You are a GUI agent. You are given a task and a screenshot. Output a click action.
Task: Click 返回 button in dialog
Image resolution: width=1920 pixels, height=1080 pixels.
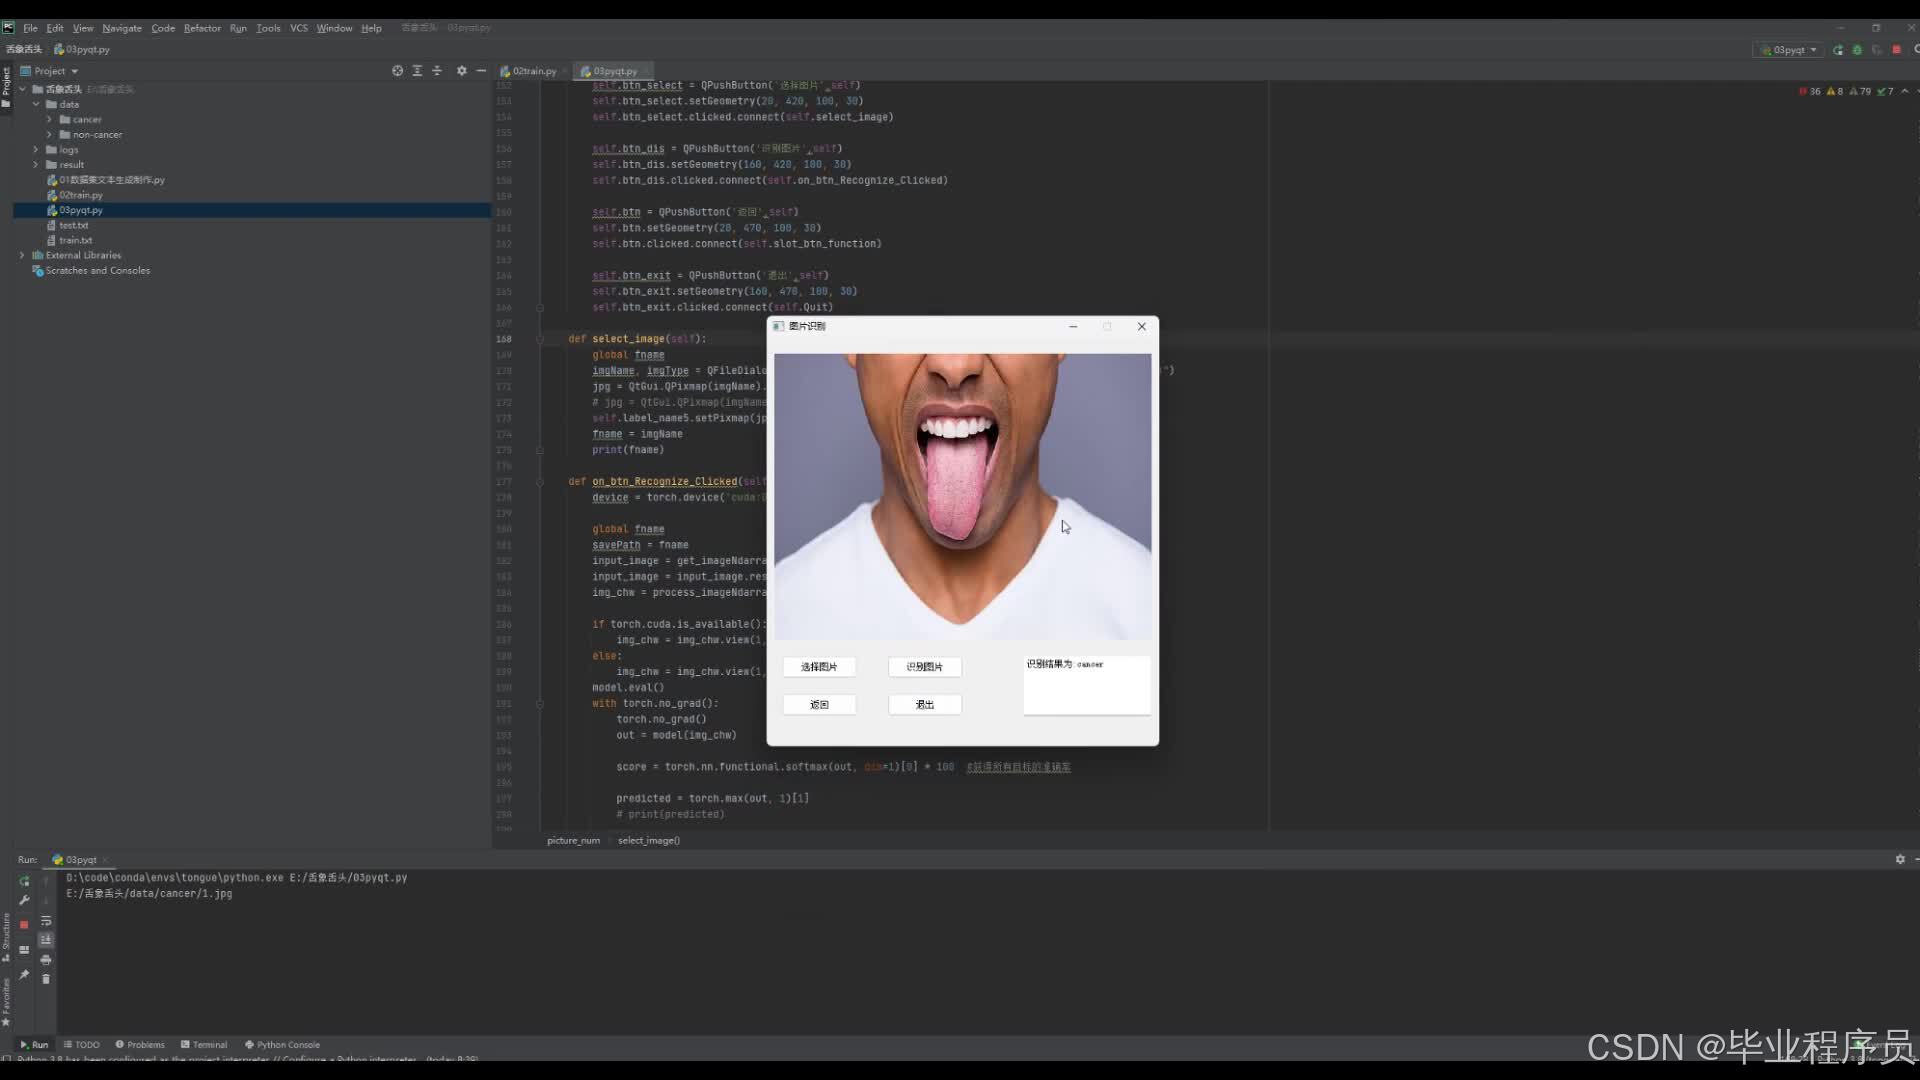pos(819,705)
